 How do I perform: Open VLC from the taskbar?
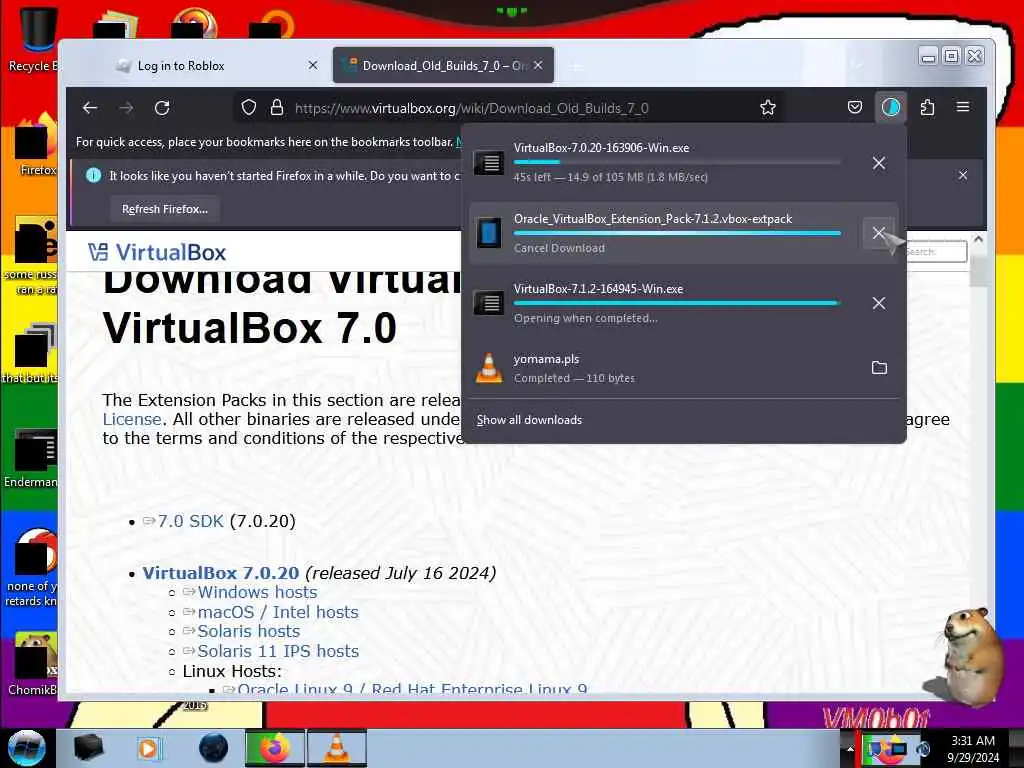[336, 748]
